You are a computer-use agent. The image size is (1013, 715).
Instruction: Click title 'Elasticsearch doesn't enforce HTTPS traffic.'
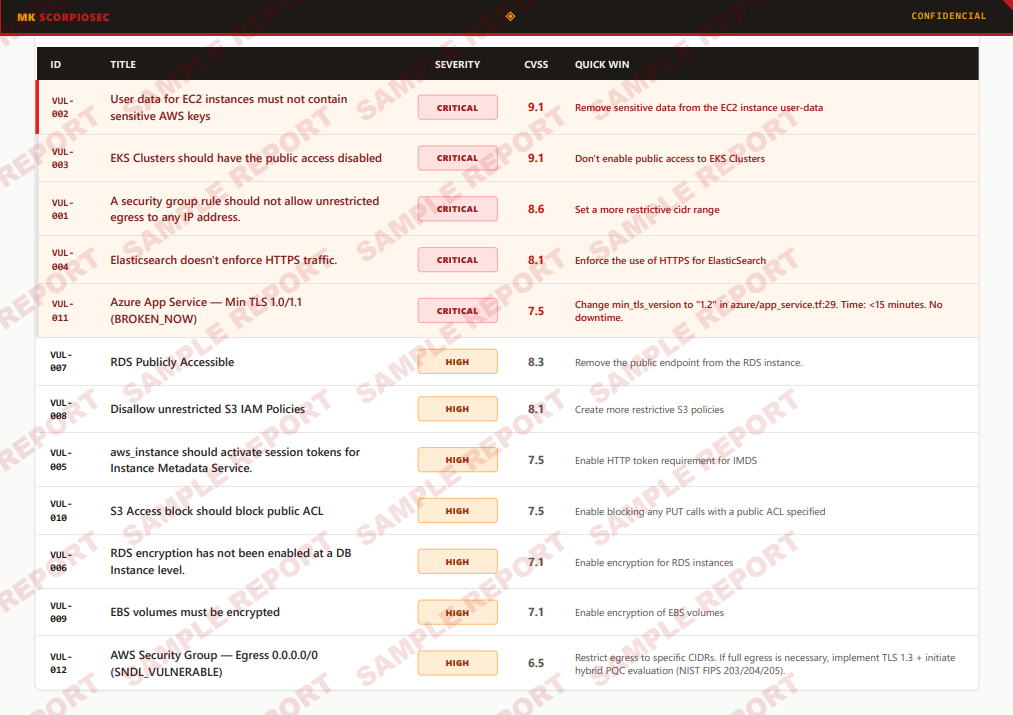point(224,260)
